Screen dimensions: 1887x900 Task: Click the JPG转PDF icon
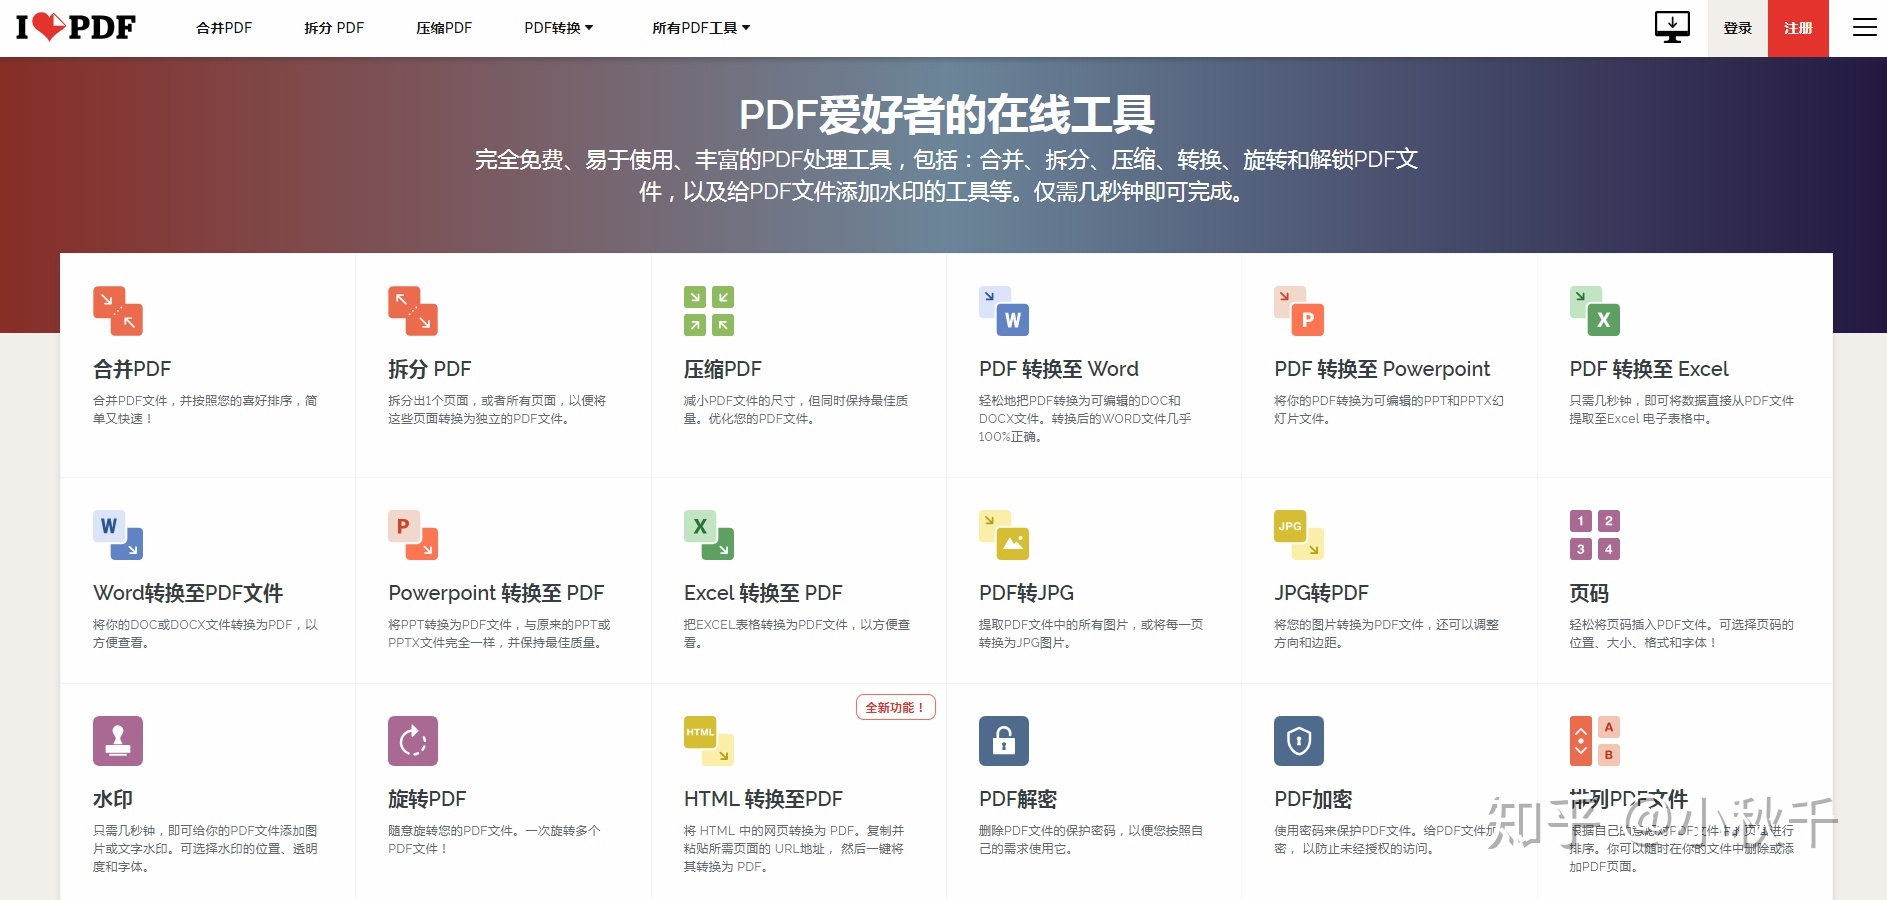pos(1299,535)
